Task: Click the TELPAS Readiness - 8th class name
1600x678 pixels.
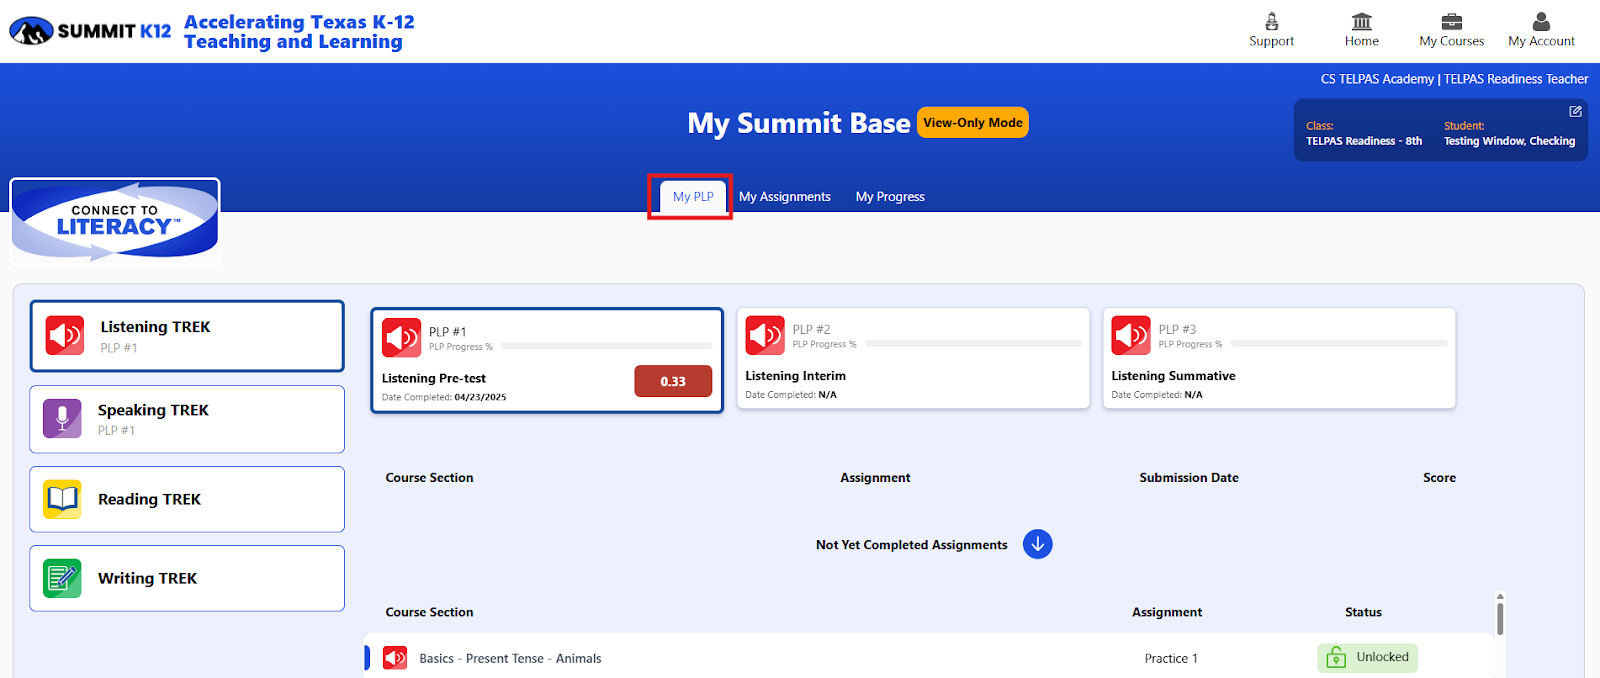Action: coord(1364,141)
